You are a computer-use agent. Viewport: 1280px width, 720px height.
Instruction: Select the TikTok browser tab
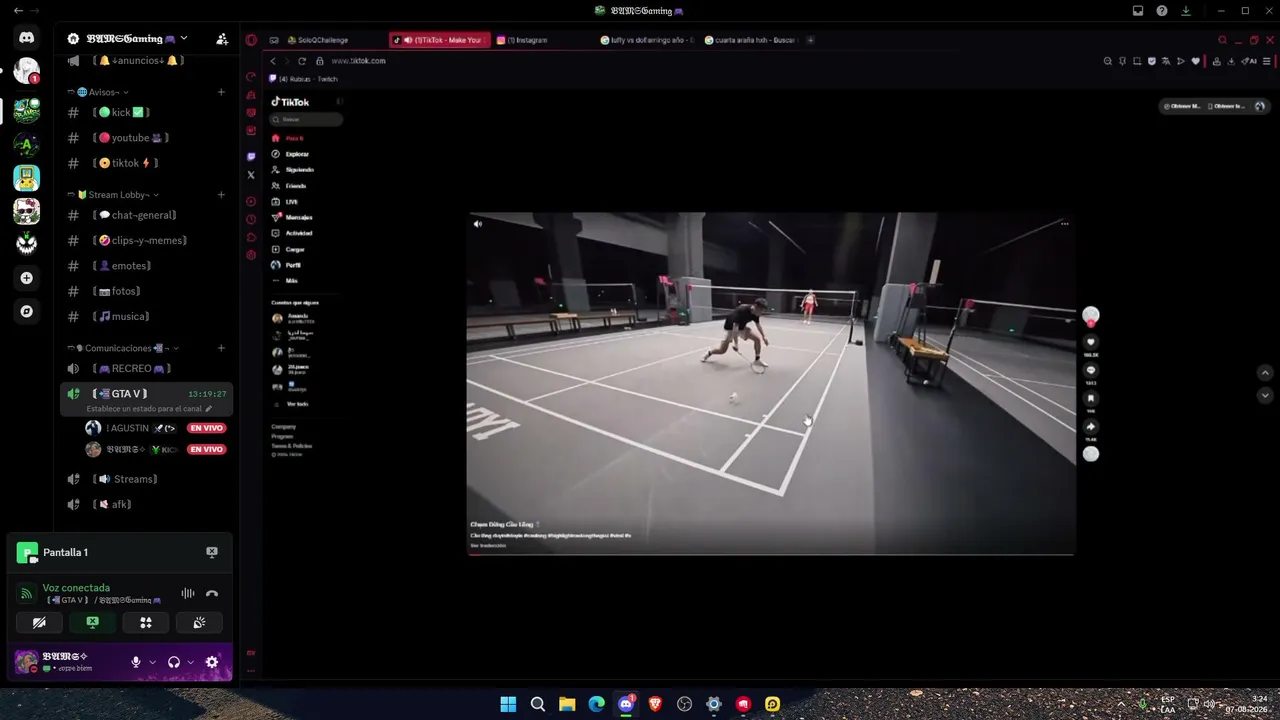pos(440,40)
